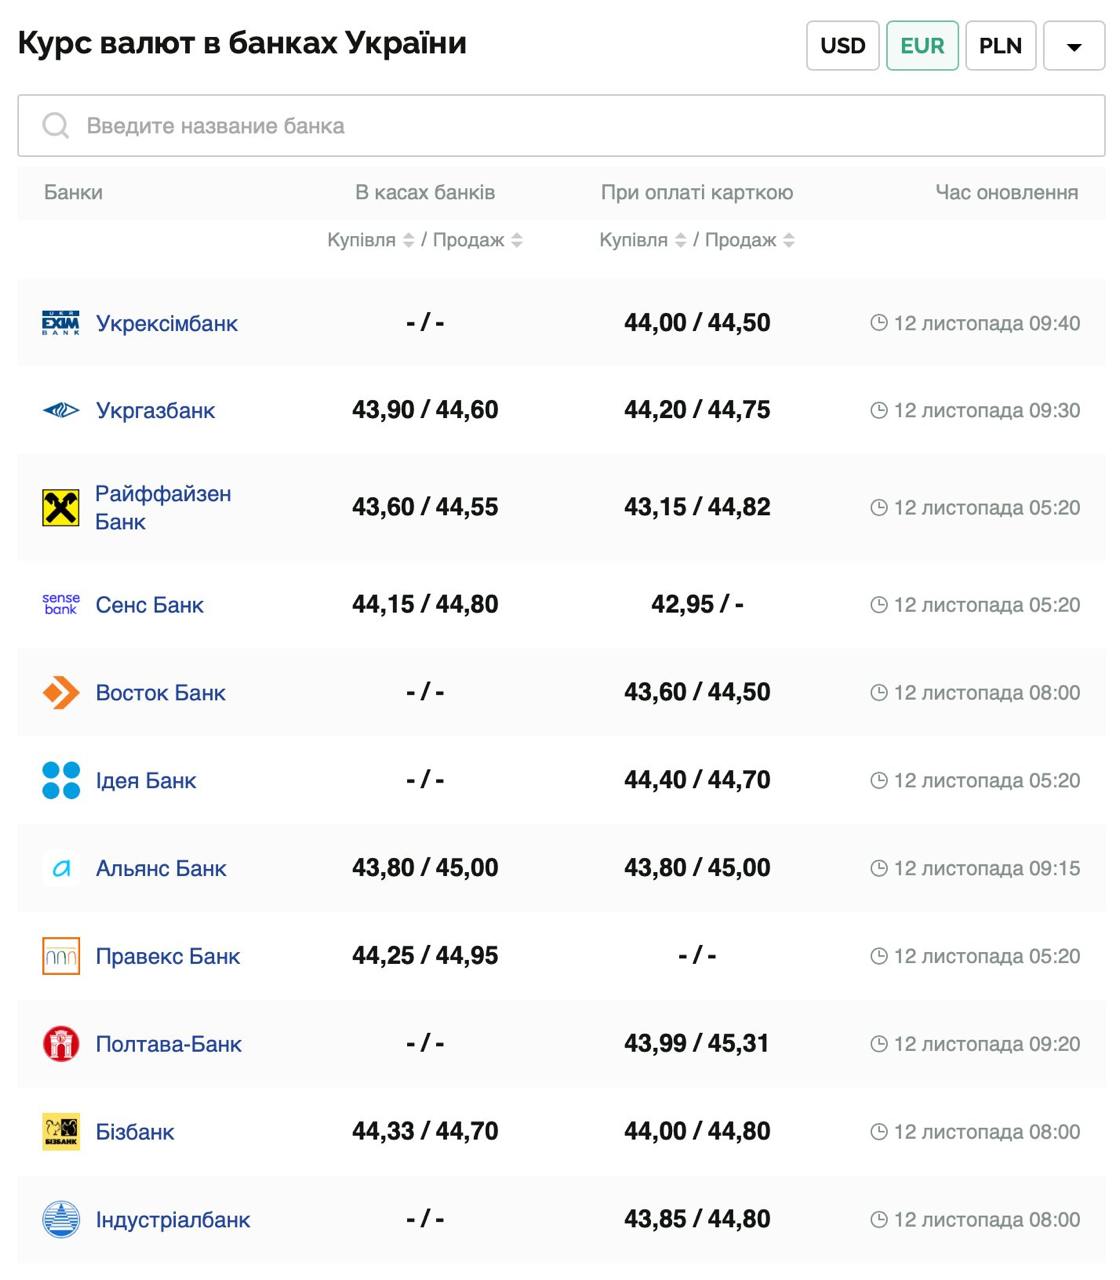
Task: Open the Бізбанк bank page link
Action: click(x=135, y=1132)
